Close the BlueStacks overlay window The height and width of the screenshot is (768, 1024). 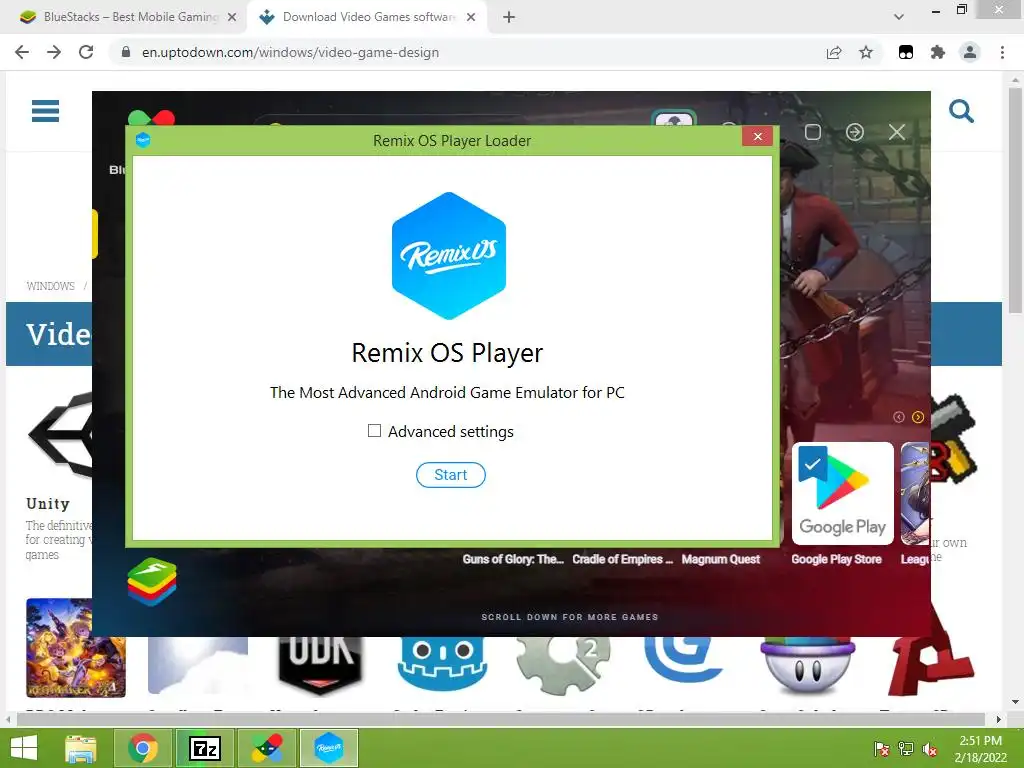pos(897,132)
